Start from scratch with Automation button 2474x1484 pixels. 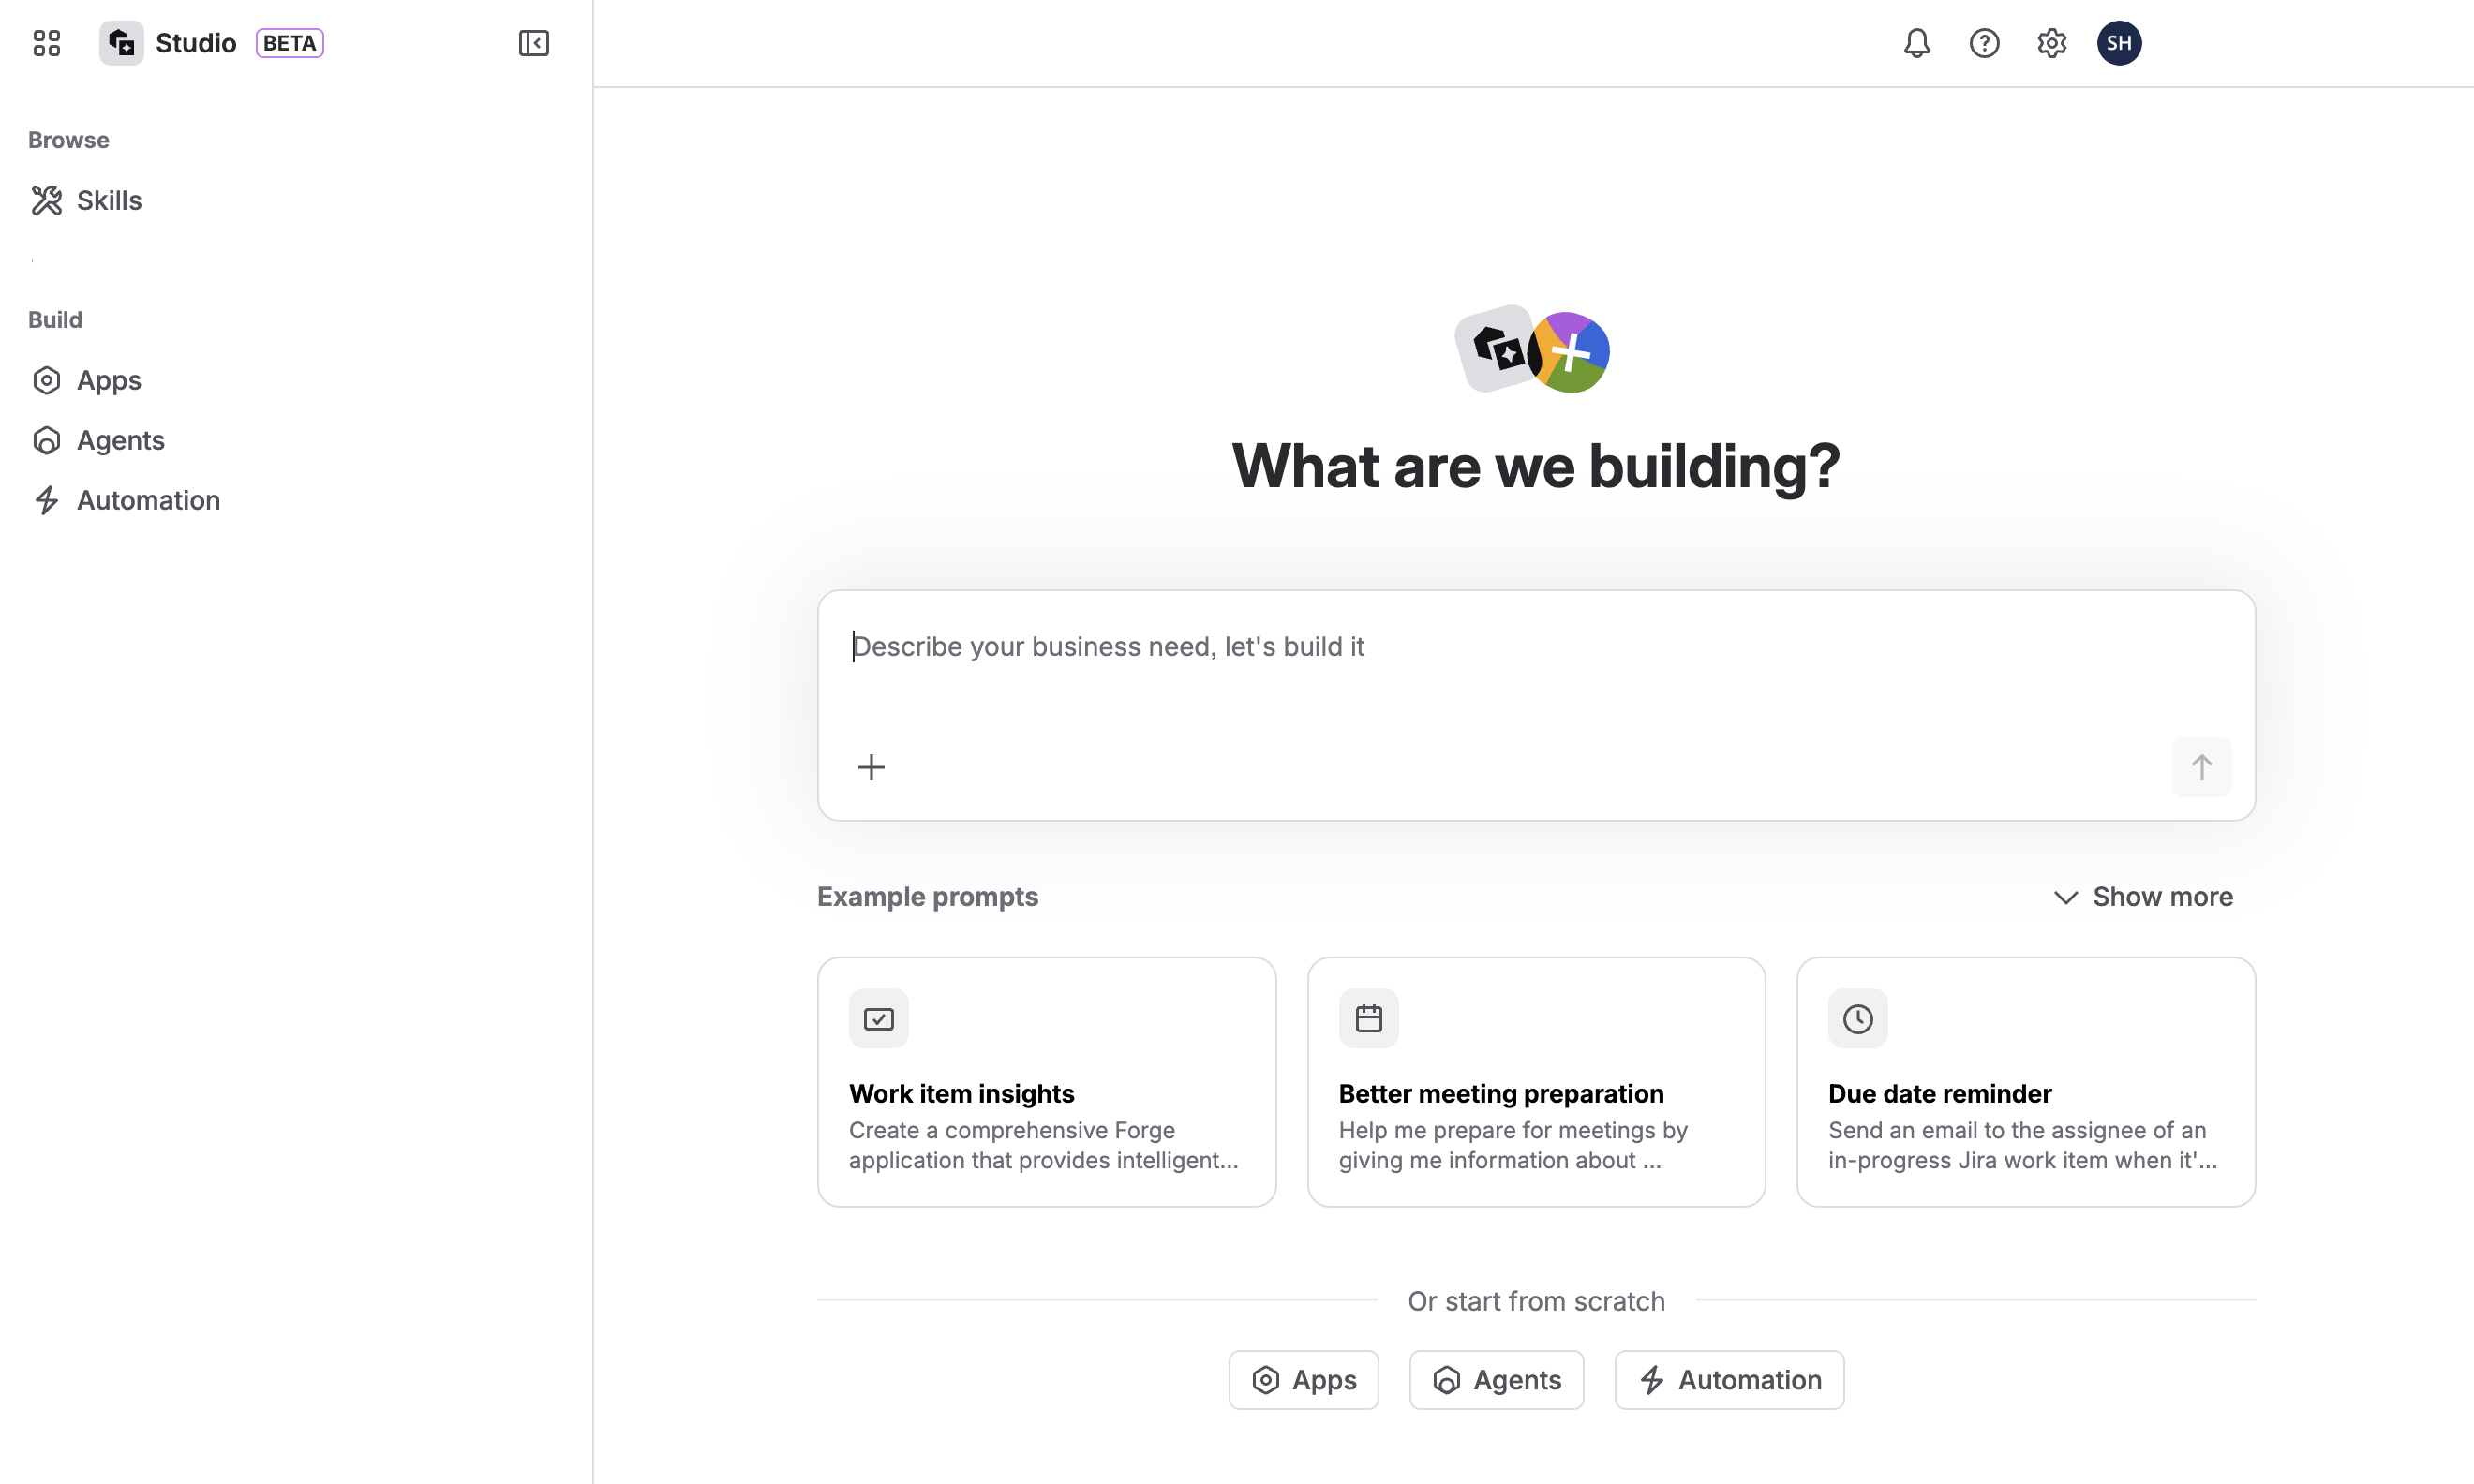(x=1728, y=1379)
